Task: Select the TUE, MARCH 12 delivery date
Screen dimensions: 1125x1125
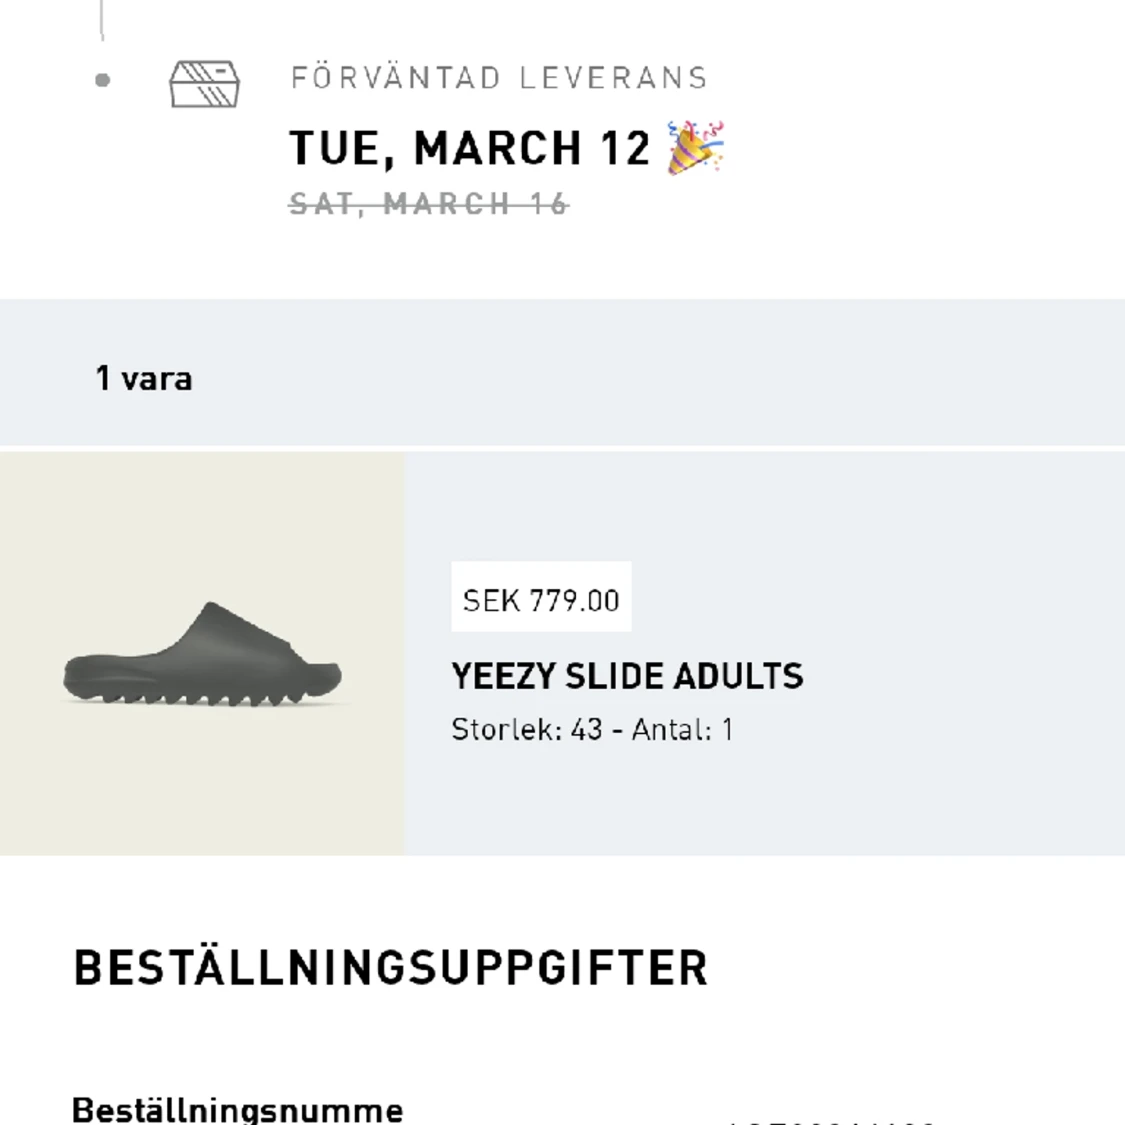Action: 470,149
